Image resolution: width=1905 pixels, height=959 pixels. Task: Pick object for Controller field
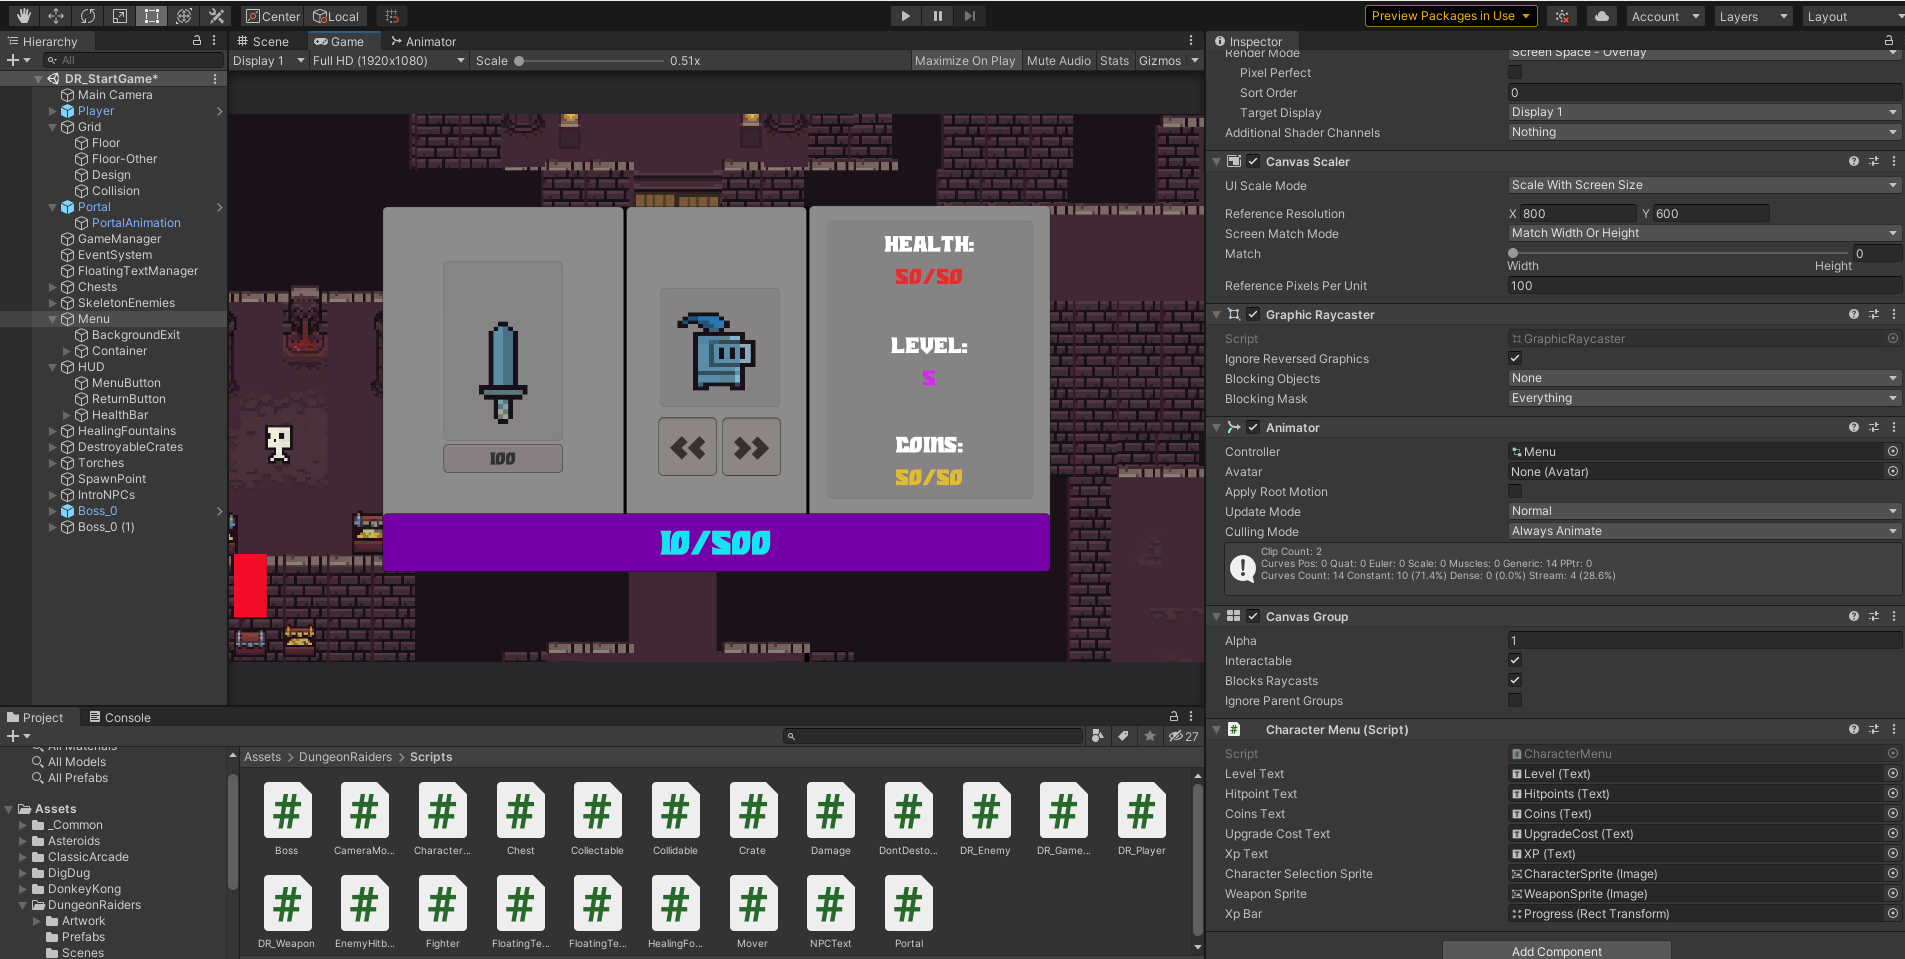[1893, 452]
